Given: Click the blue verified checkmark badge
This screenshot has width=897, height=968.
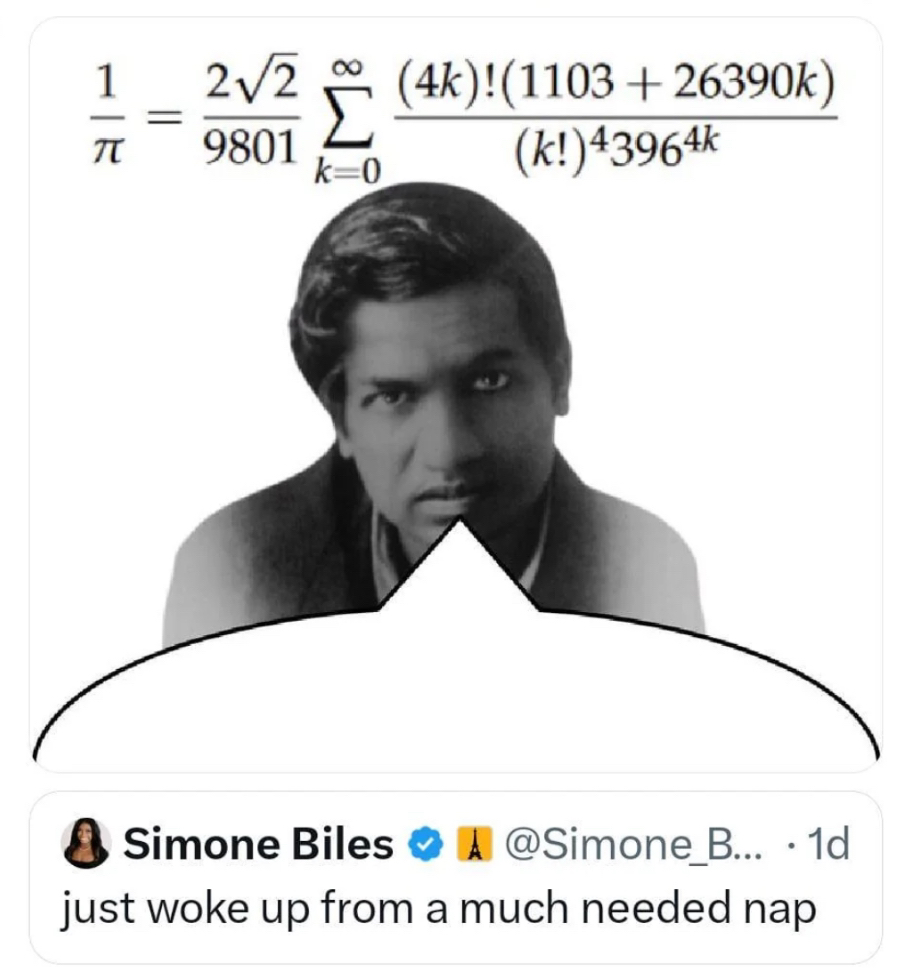Looking at the screenshot, I should [x=425, y=844].
